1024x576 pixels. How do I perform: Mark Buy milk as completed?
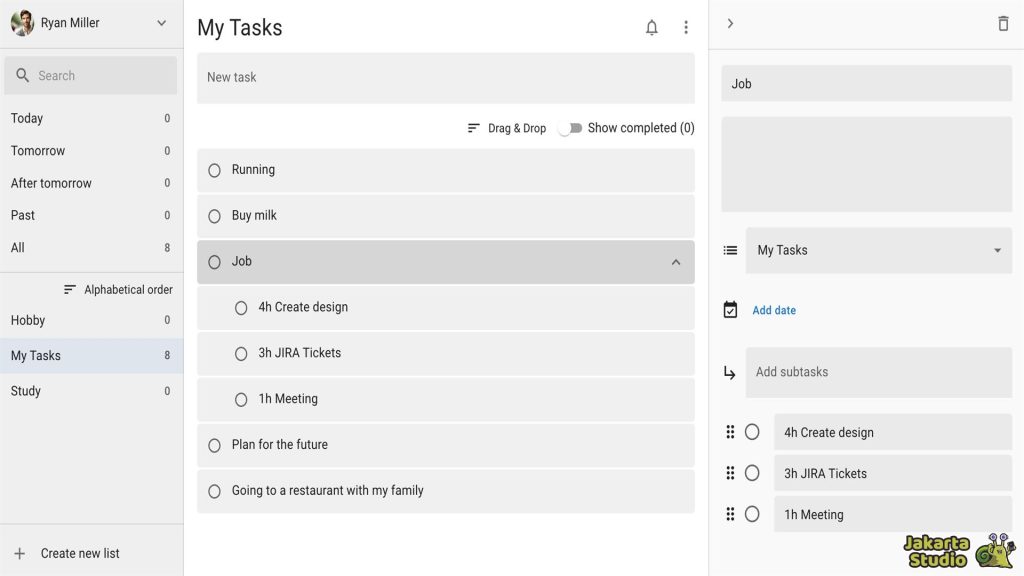(214, 216)
